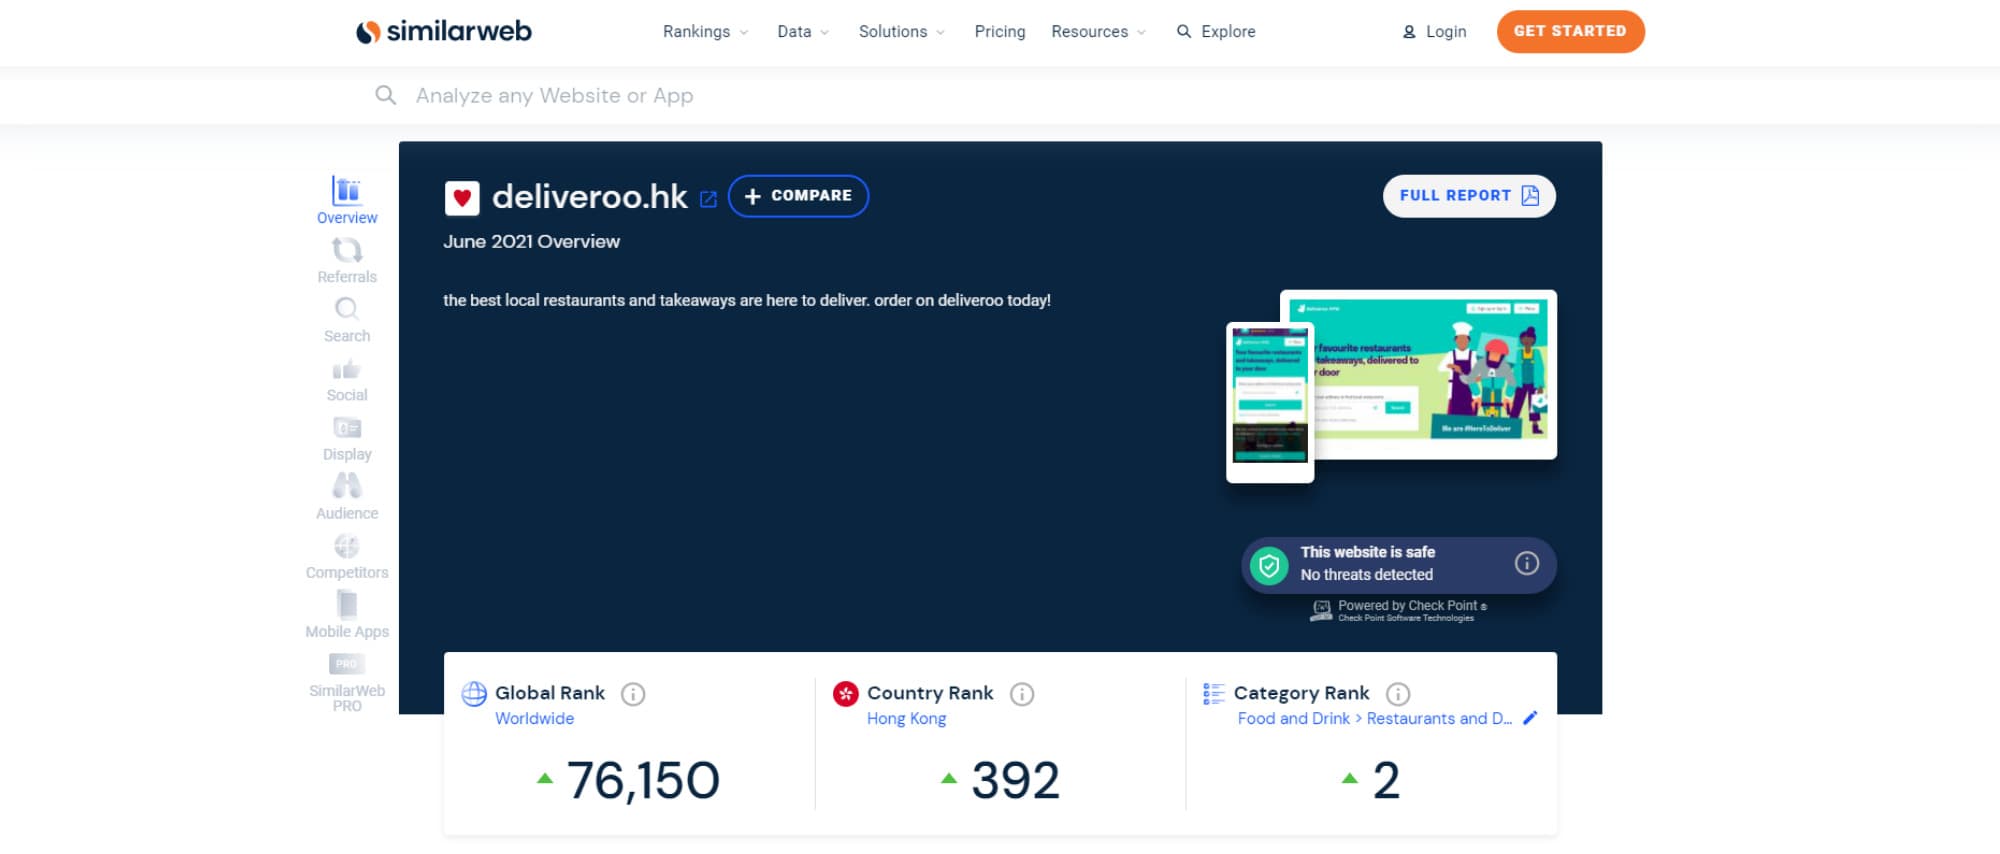View Competitors section in sidebar
The width and height of the screenshot is (2000, 854).
point(347,557)
